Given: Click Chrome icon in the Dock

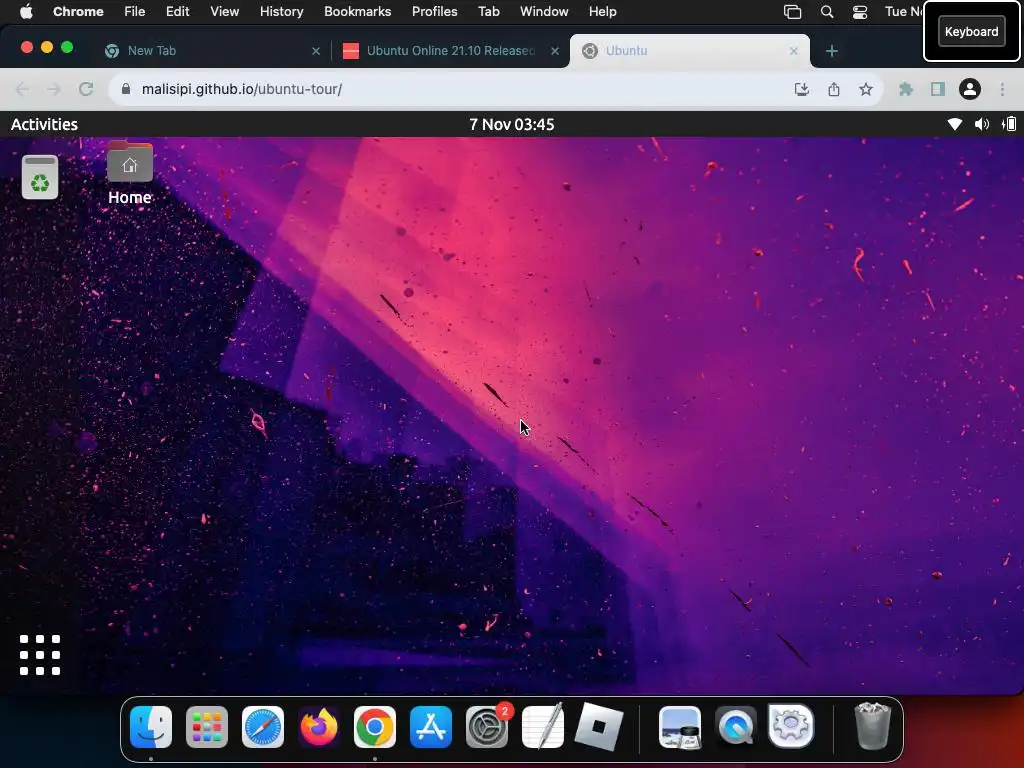Looking at the screenshot, I should 374,727.
